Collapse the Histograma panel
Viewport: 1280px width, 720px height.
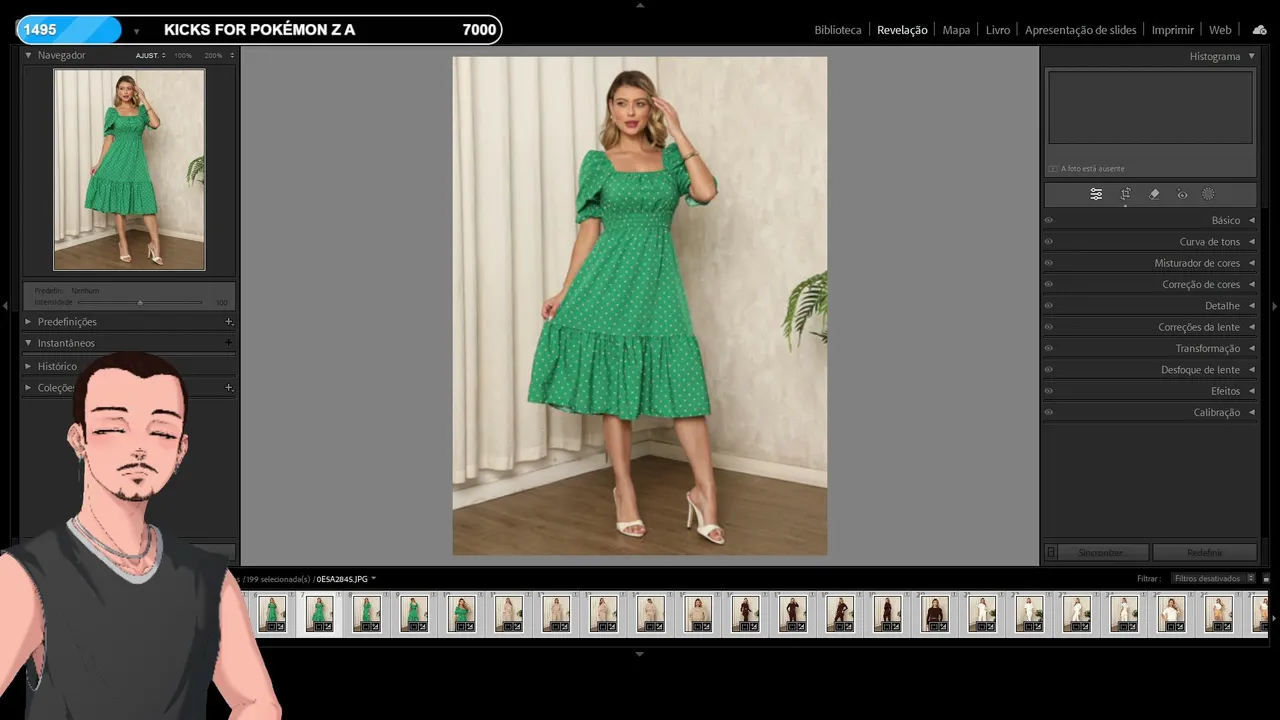(x=1251, y=56)
